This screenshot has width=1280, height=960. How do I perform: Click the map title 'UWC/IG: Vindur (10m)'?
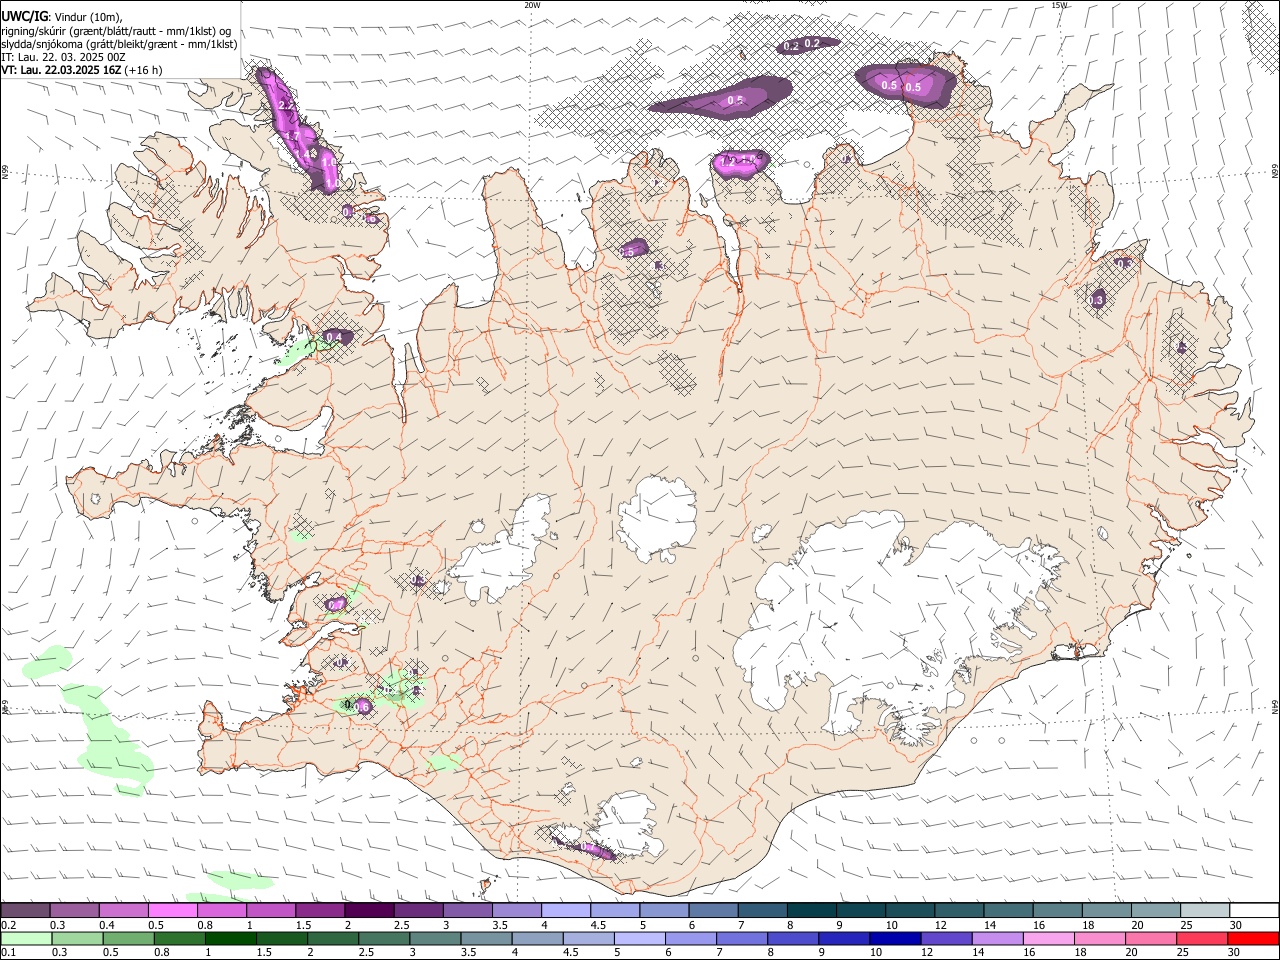coord(62,16)
